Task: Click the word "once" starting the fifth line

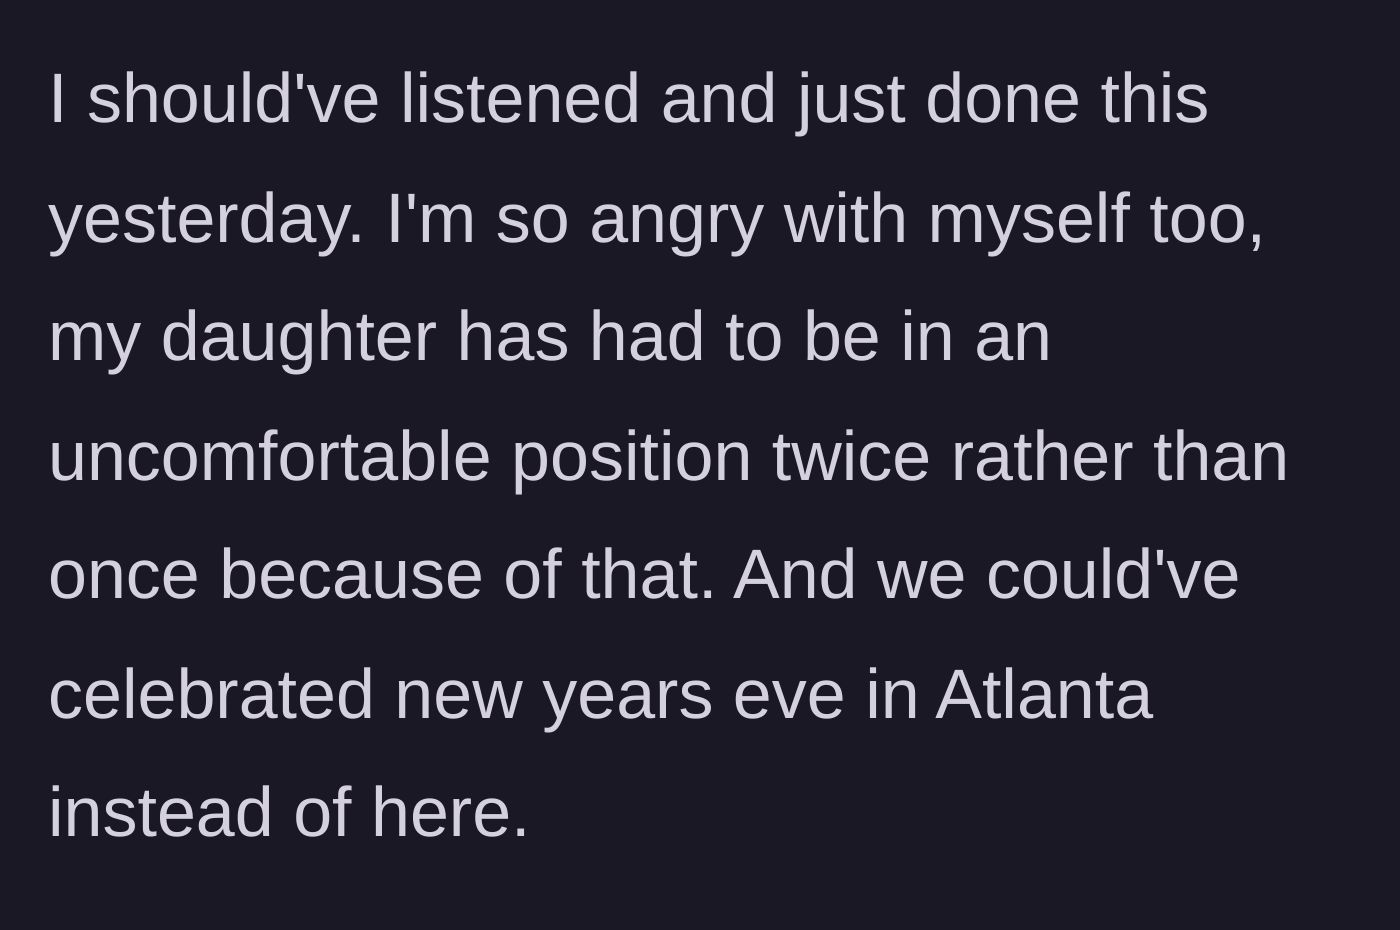Action: point(123,576)
